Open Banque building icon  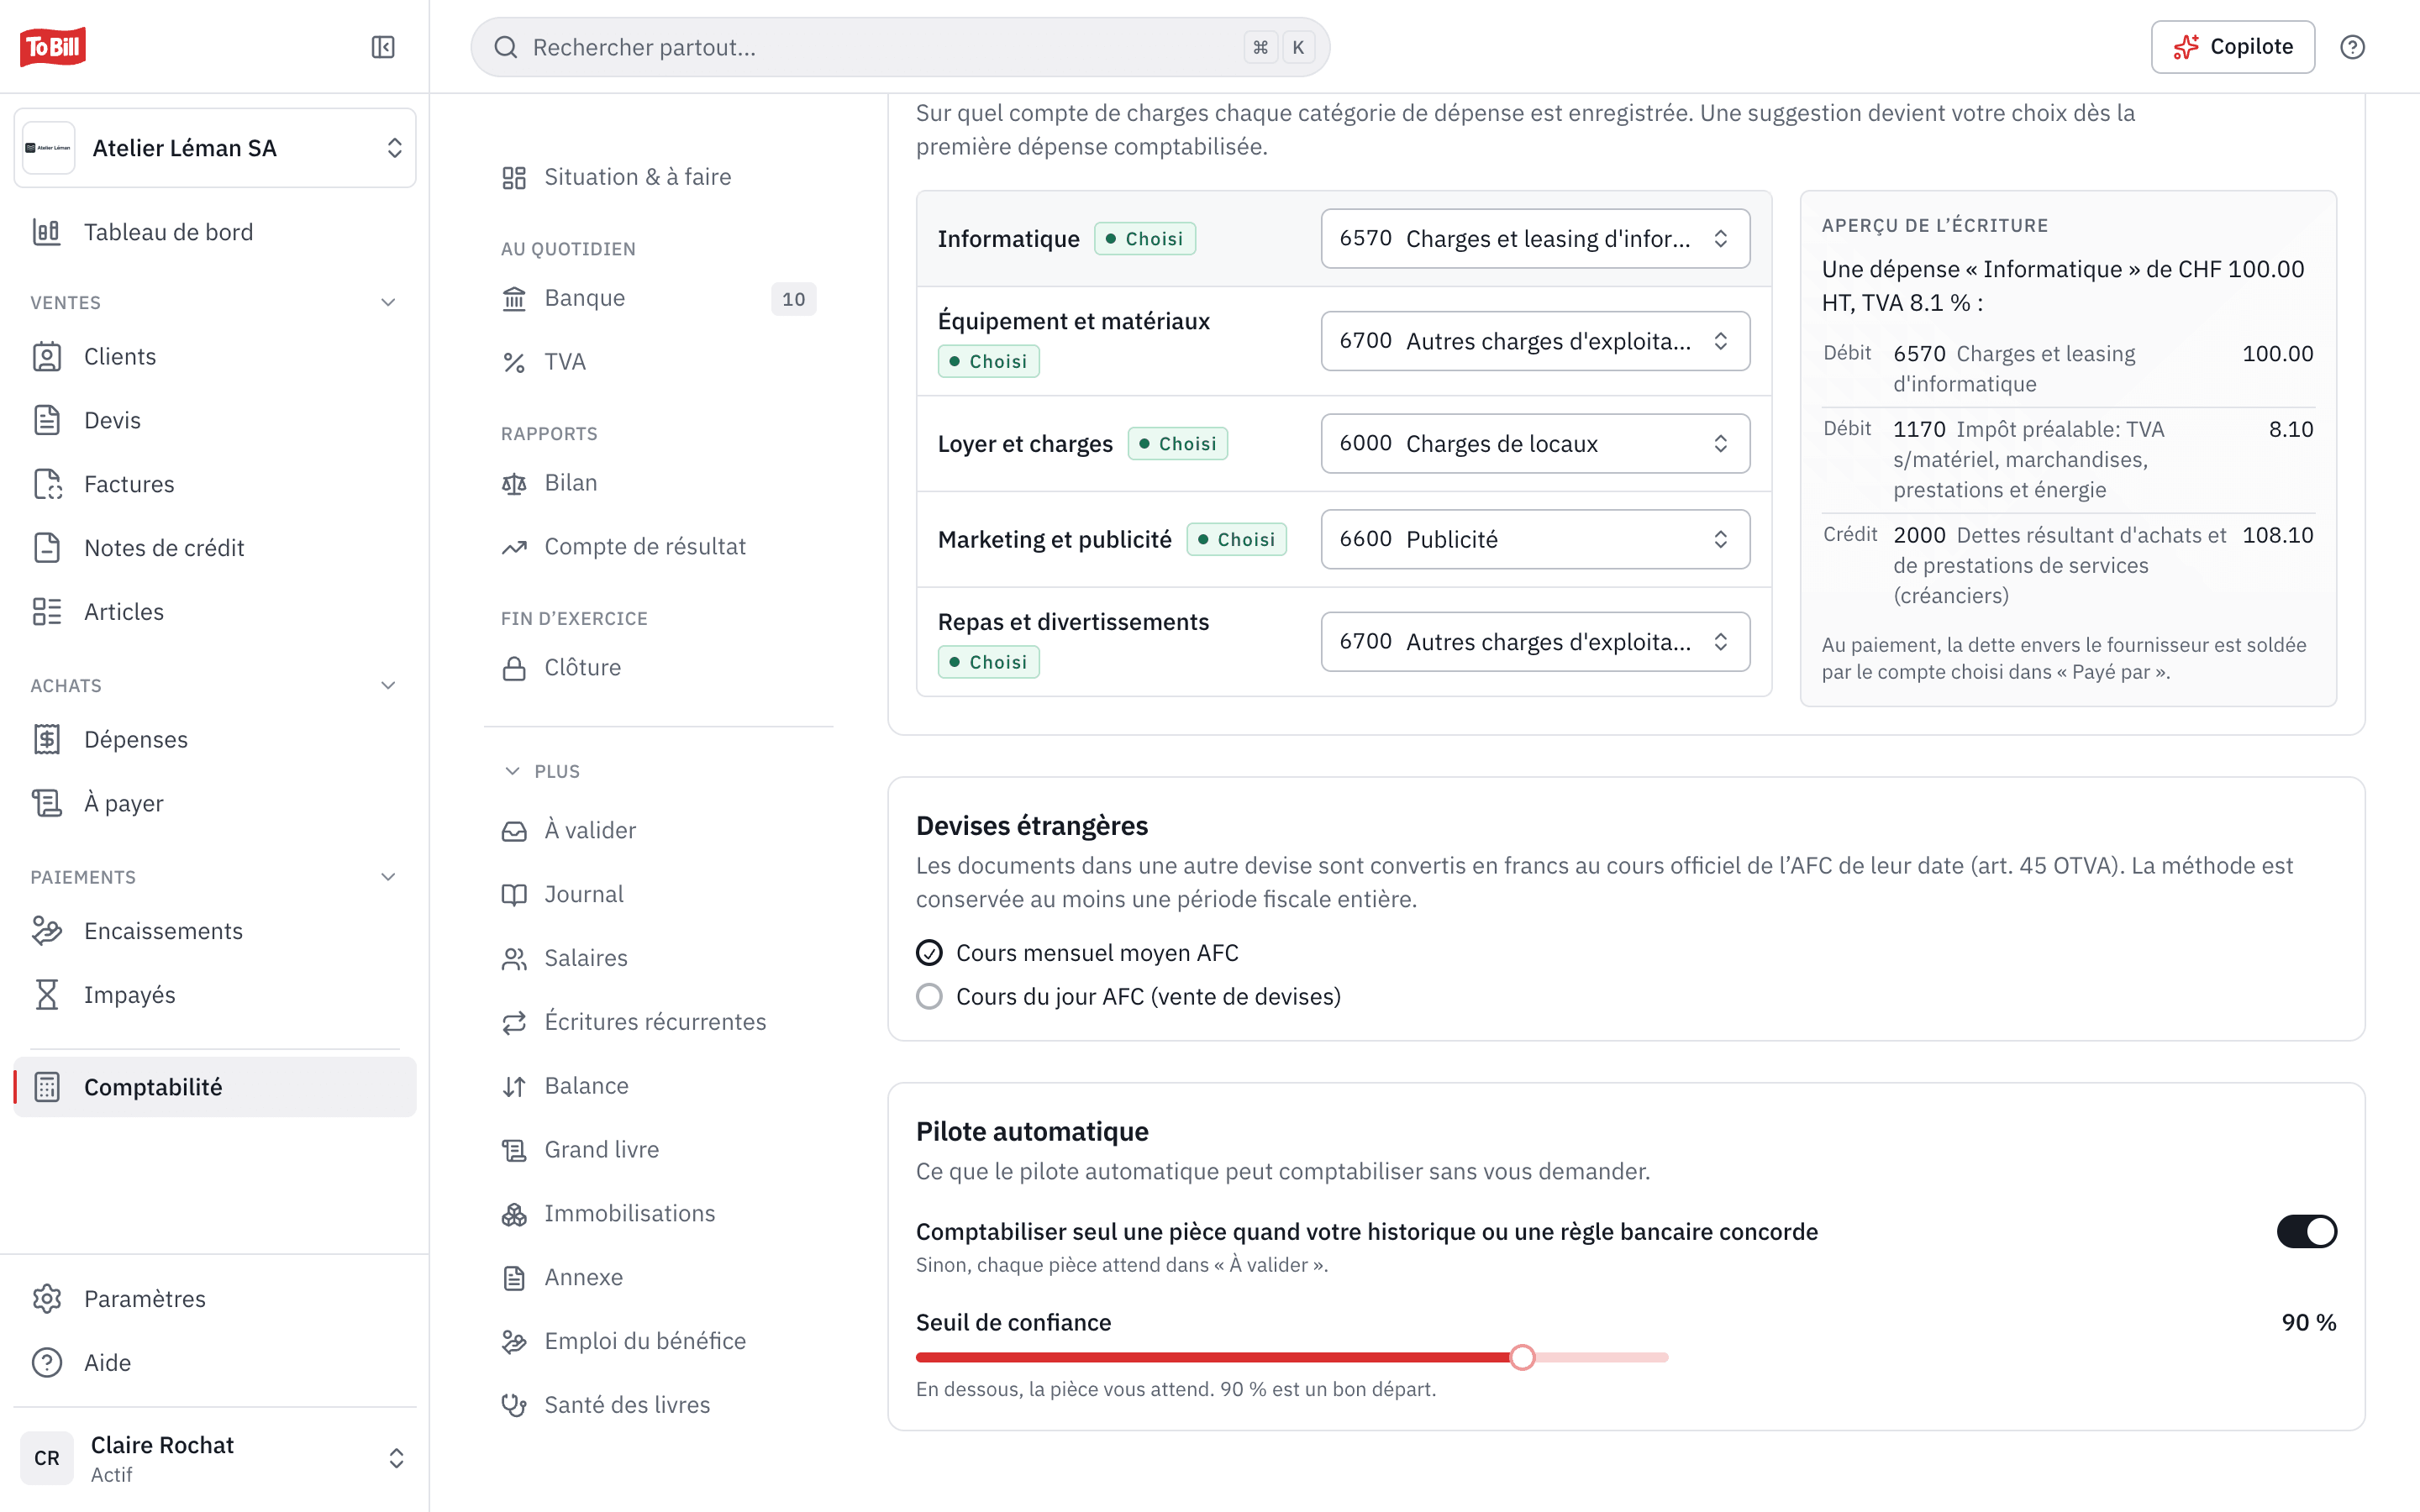click(x=514, y=298)
